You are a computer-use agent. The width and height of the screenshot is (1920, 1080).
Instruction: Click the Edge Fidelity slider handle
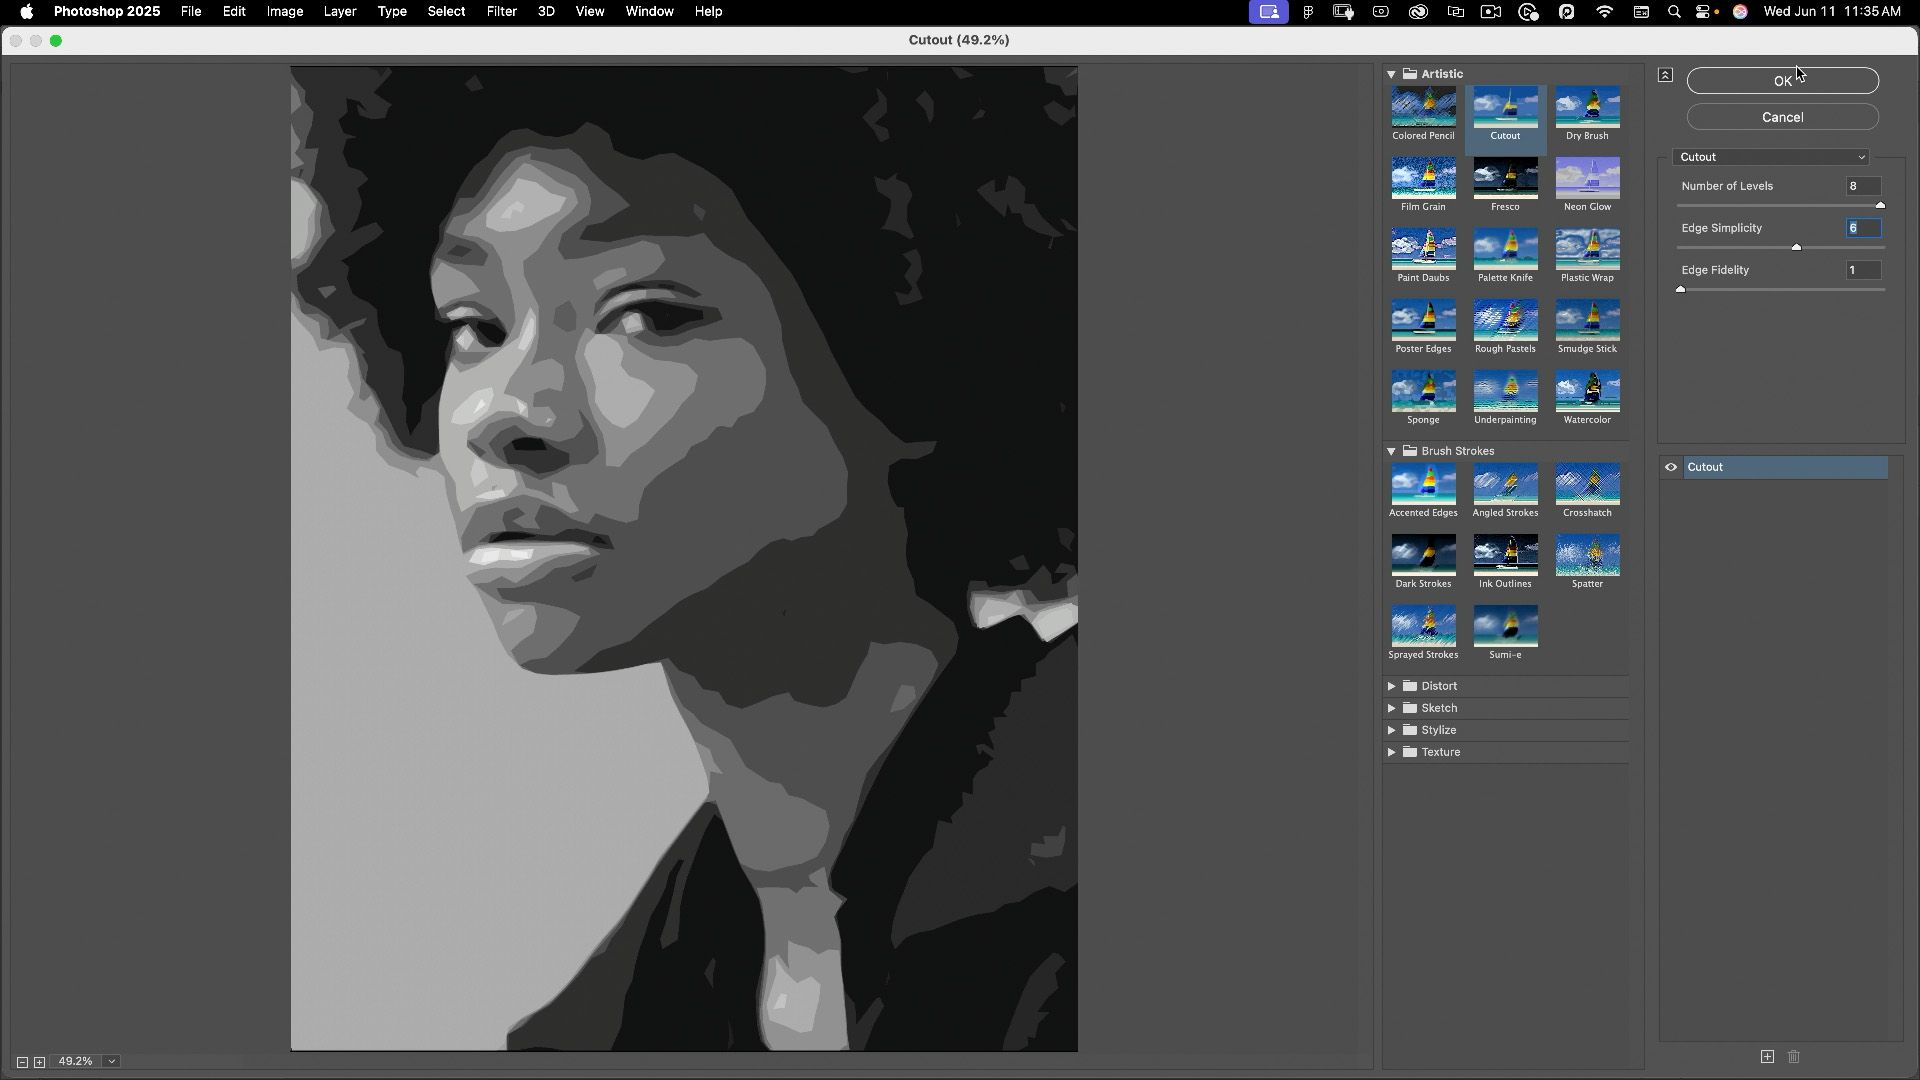point(1681,289)
